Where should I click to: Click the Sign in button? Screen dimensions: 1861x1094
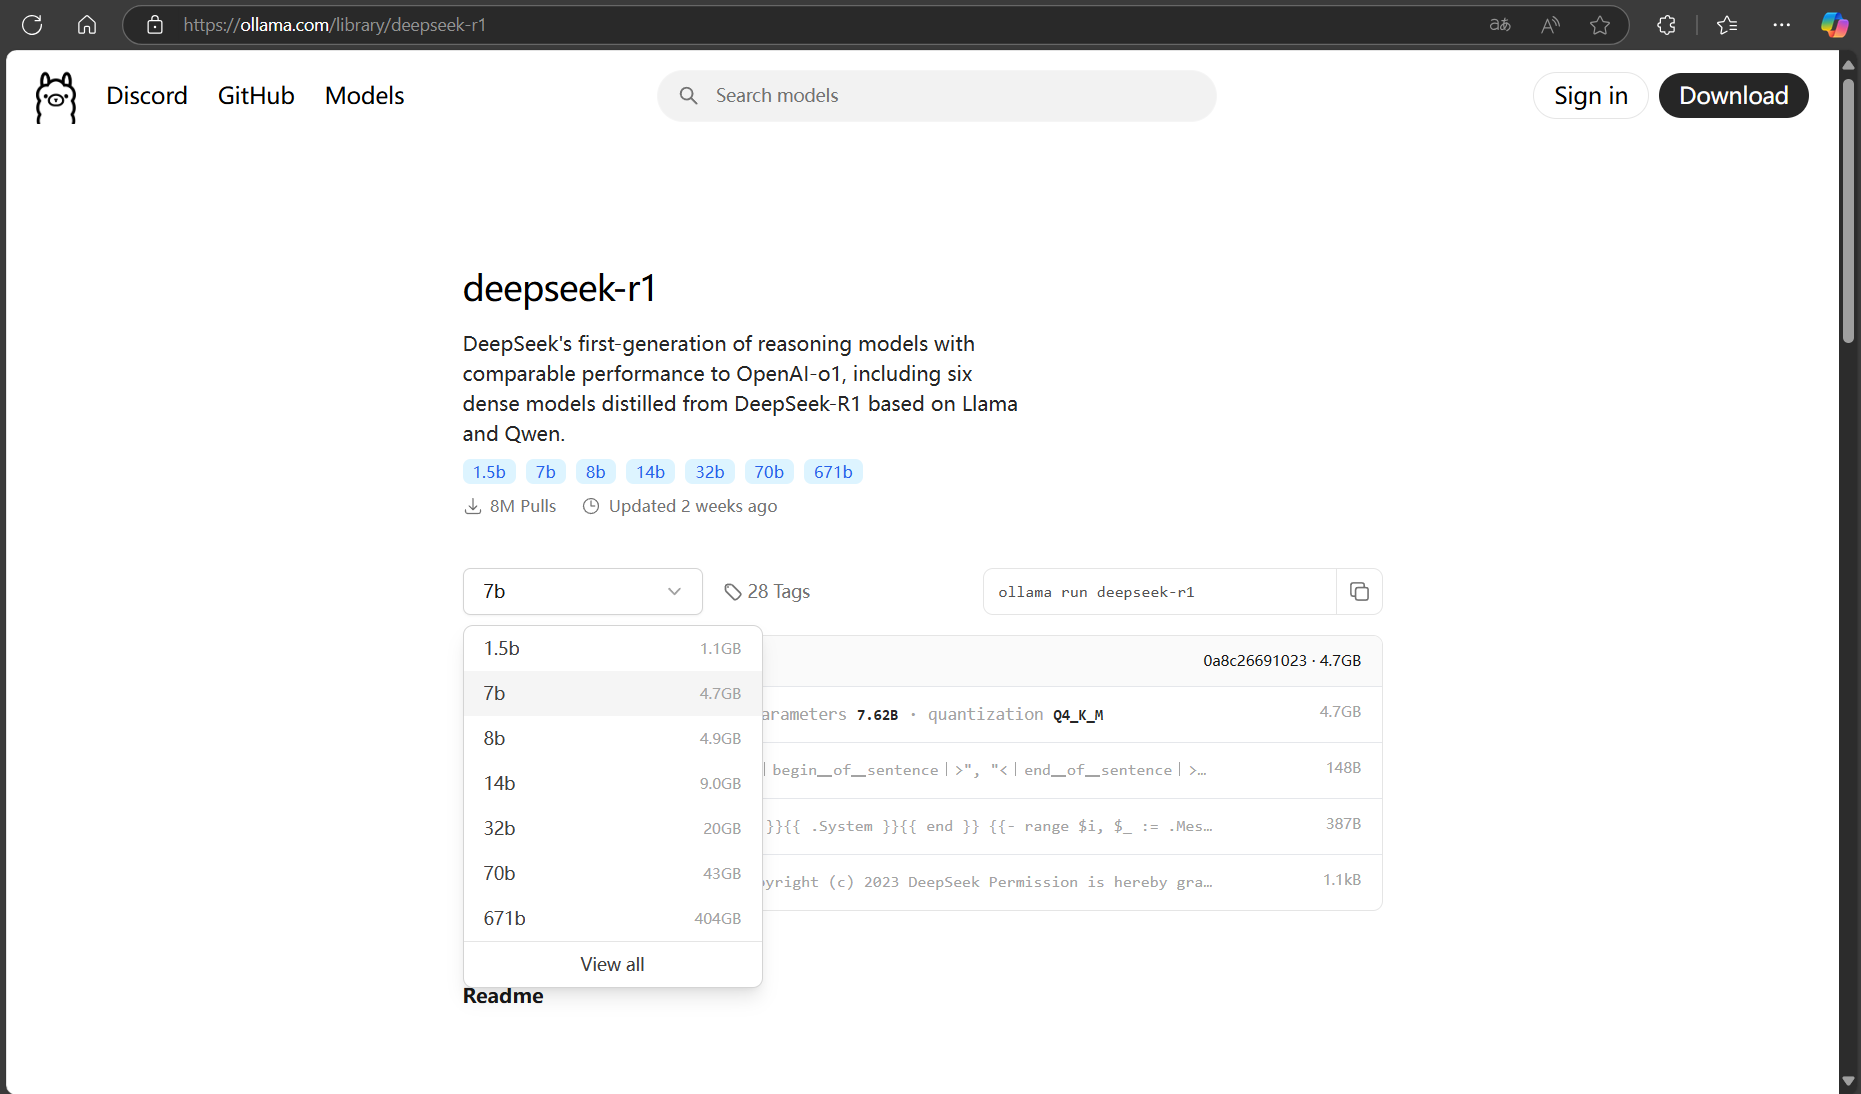click(x=1591, y=96)
